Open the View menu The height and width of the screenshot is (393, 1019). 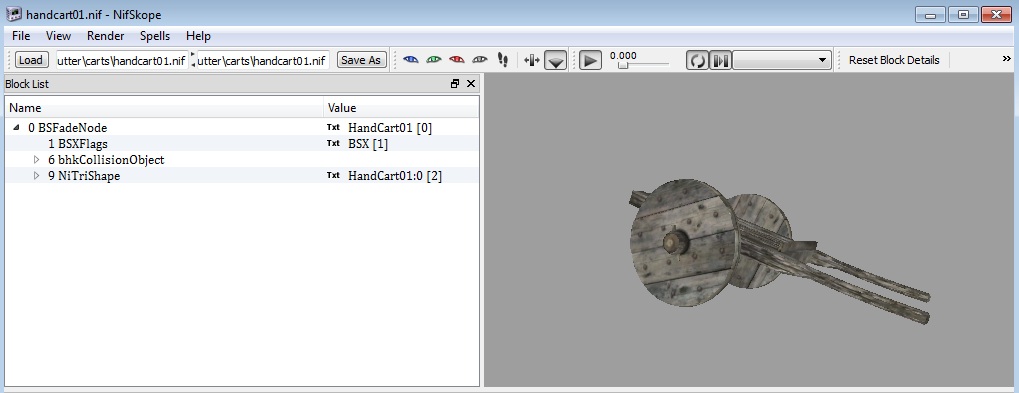[58, 36]
